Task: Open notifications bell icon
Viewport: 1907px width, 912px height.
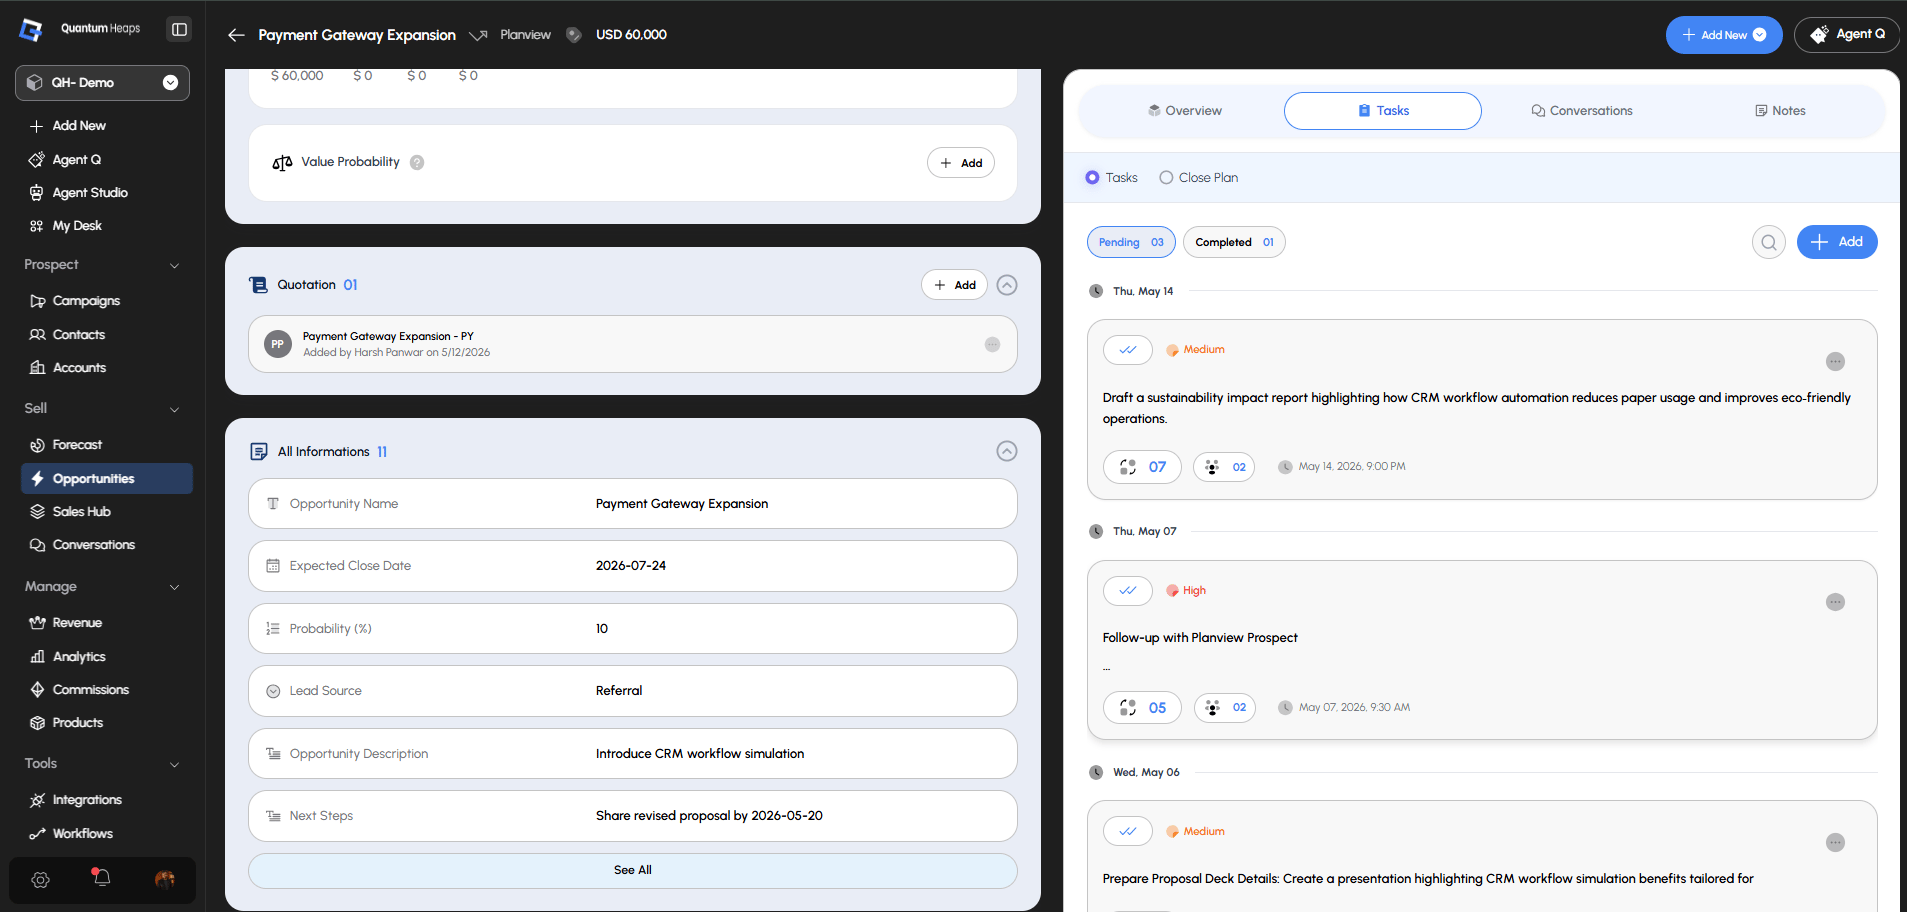Action: 101,877
